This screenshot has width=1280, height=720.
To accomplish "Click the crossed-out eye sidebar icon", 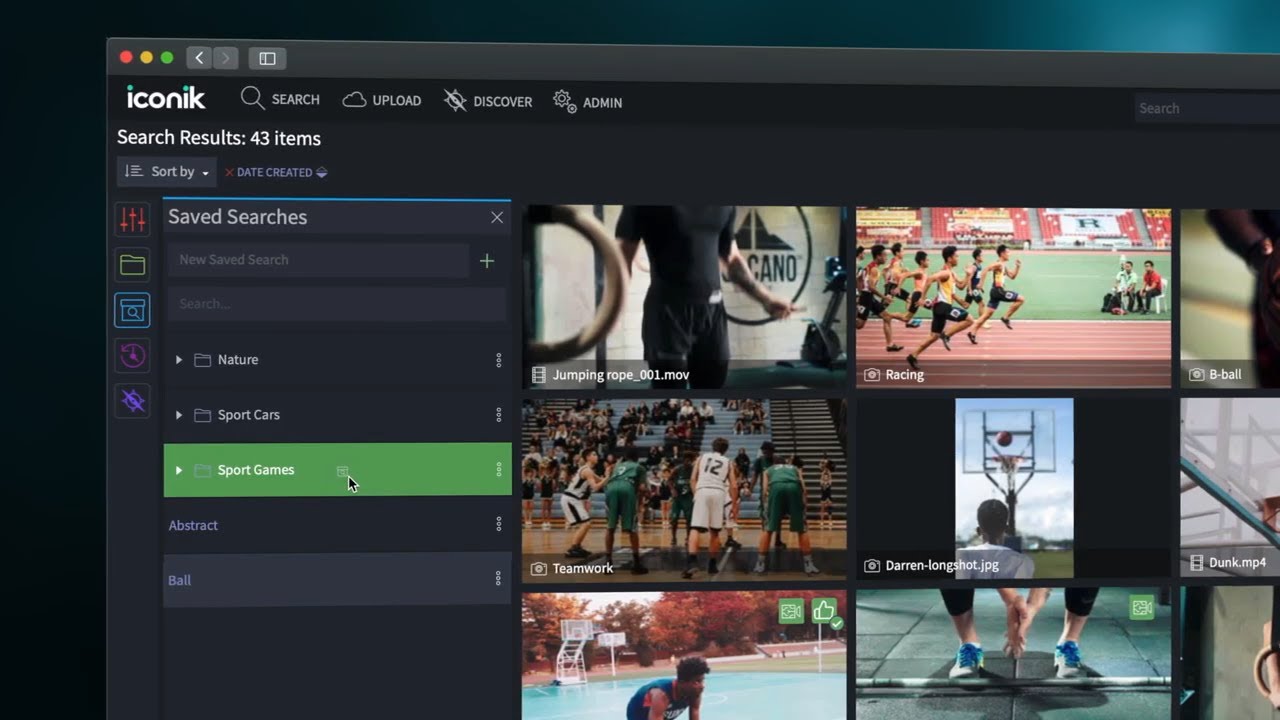I will 133,401.
